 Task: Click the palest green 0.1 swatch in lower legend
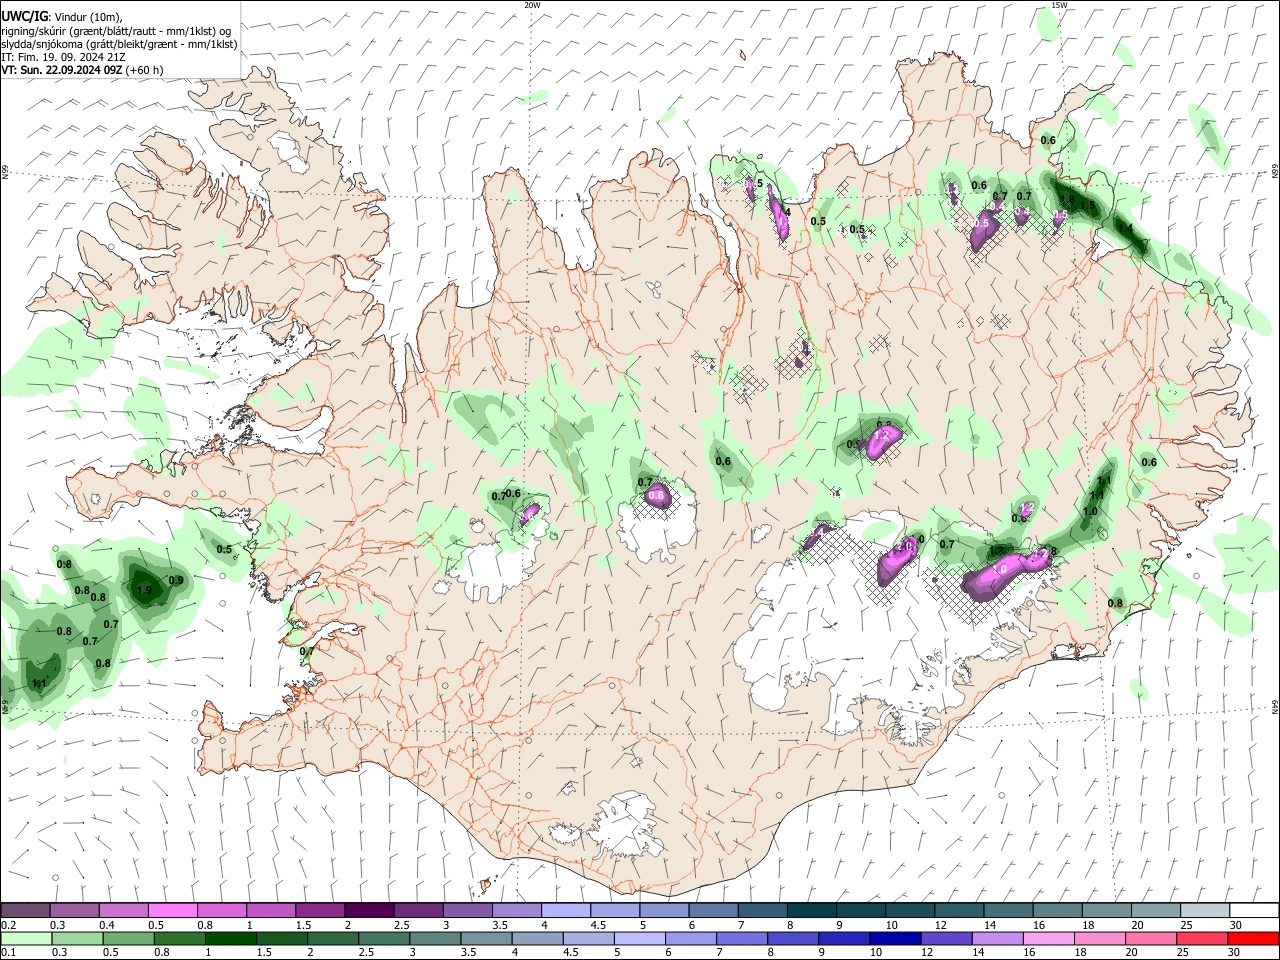point(26,938)
